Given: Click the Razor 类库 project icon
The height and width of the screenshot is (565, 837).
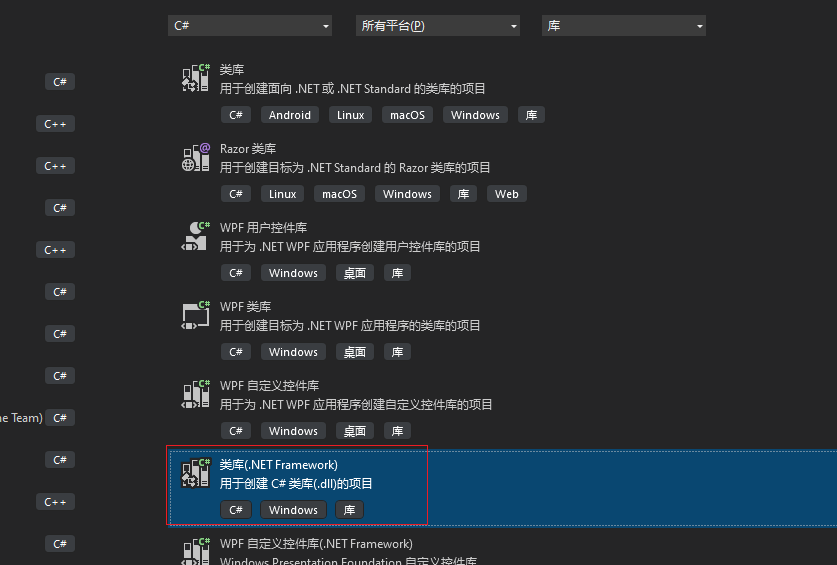Looking at the screenshot, I should pyautogui.click(x=195, y=158).
